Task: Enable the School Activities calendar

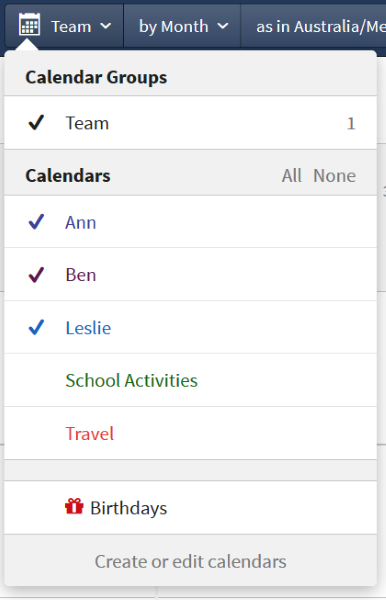Action: [x=191, y=380]
